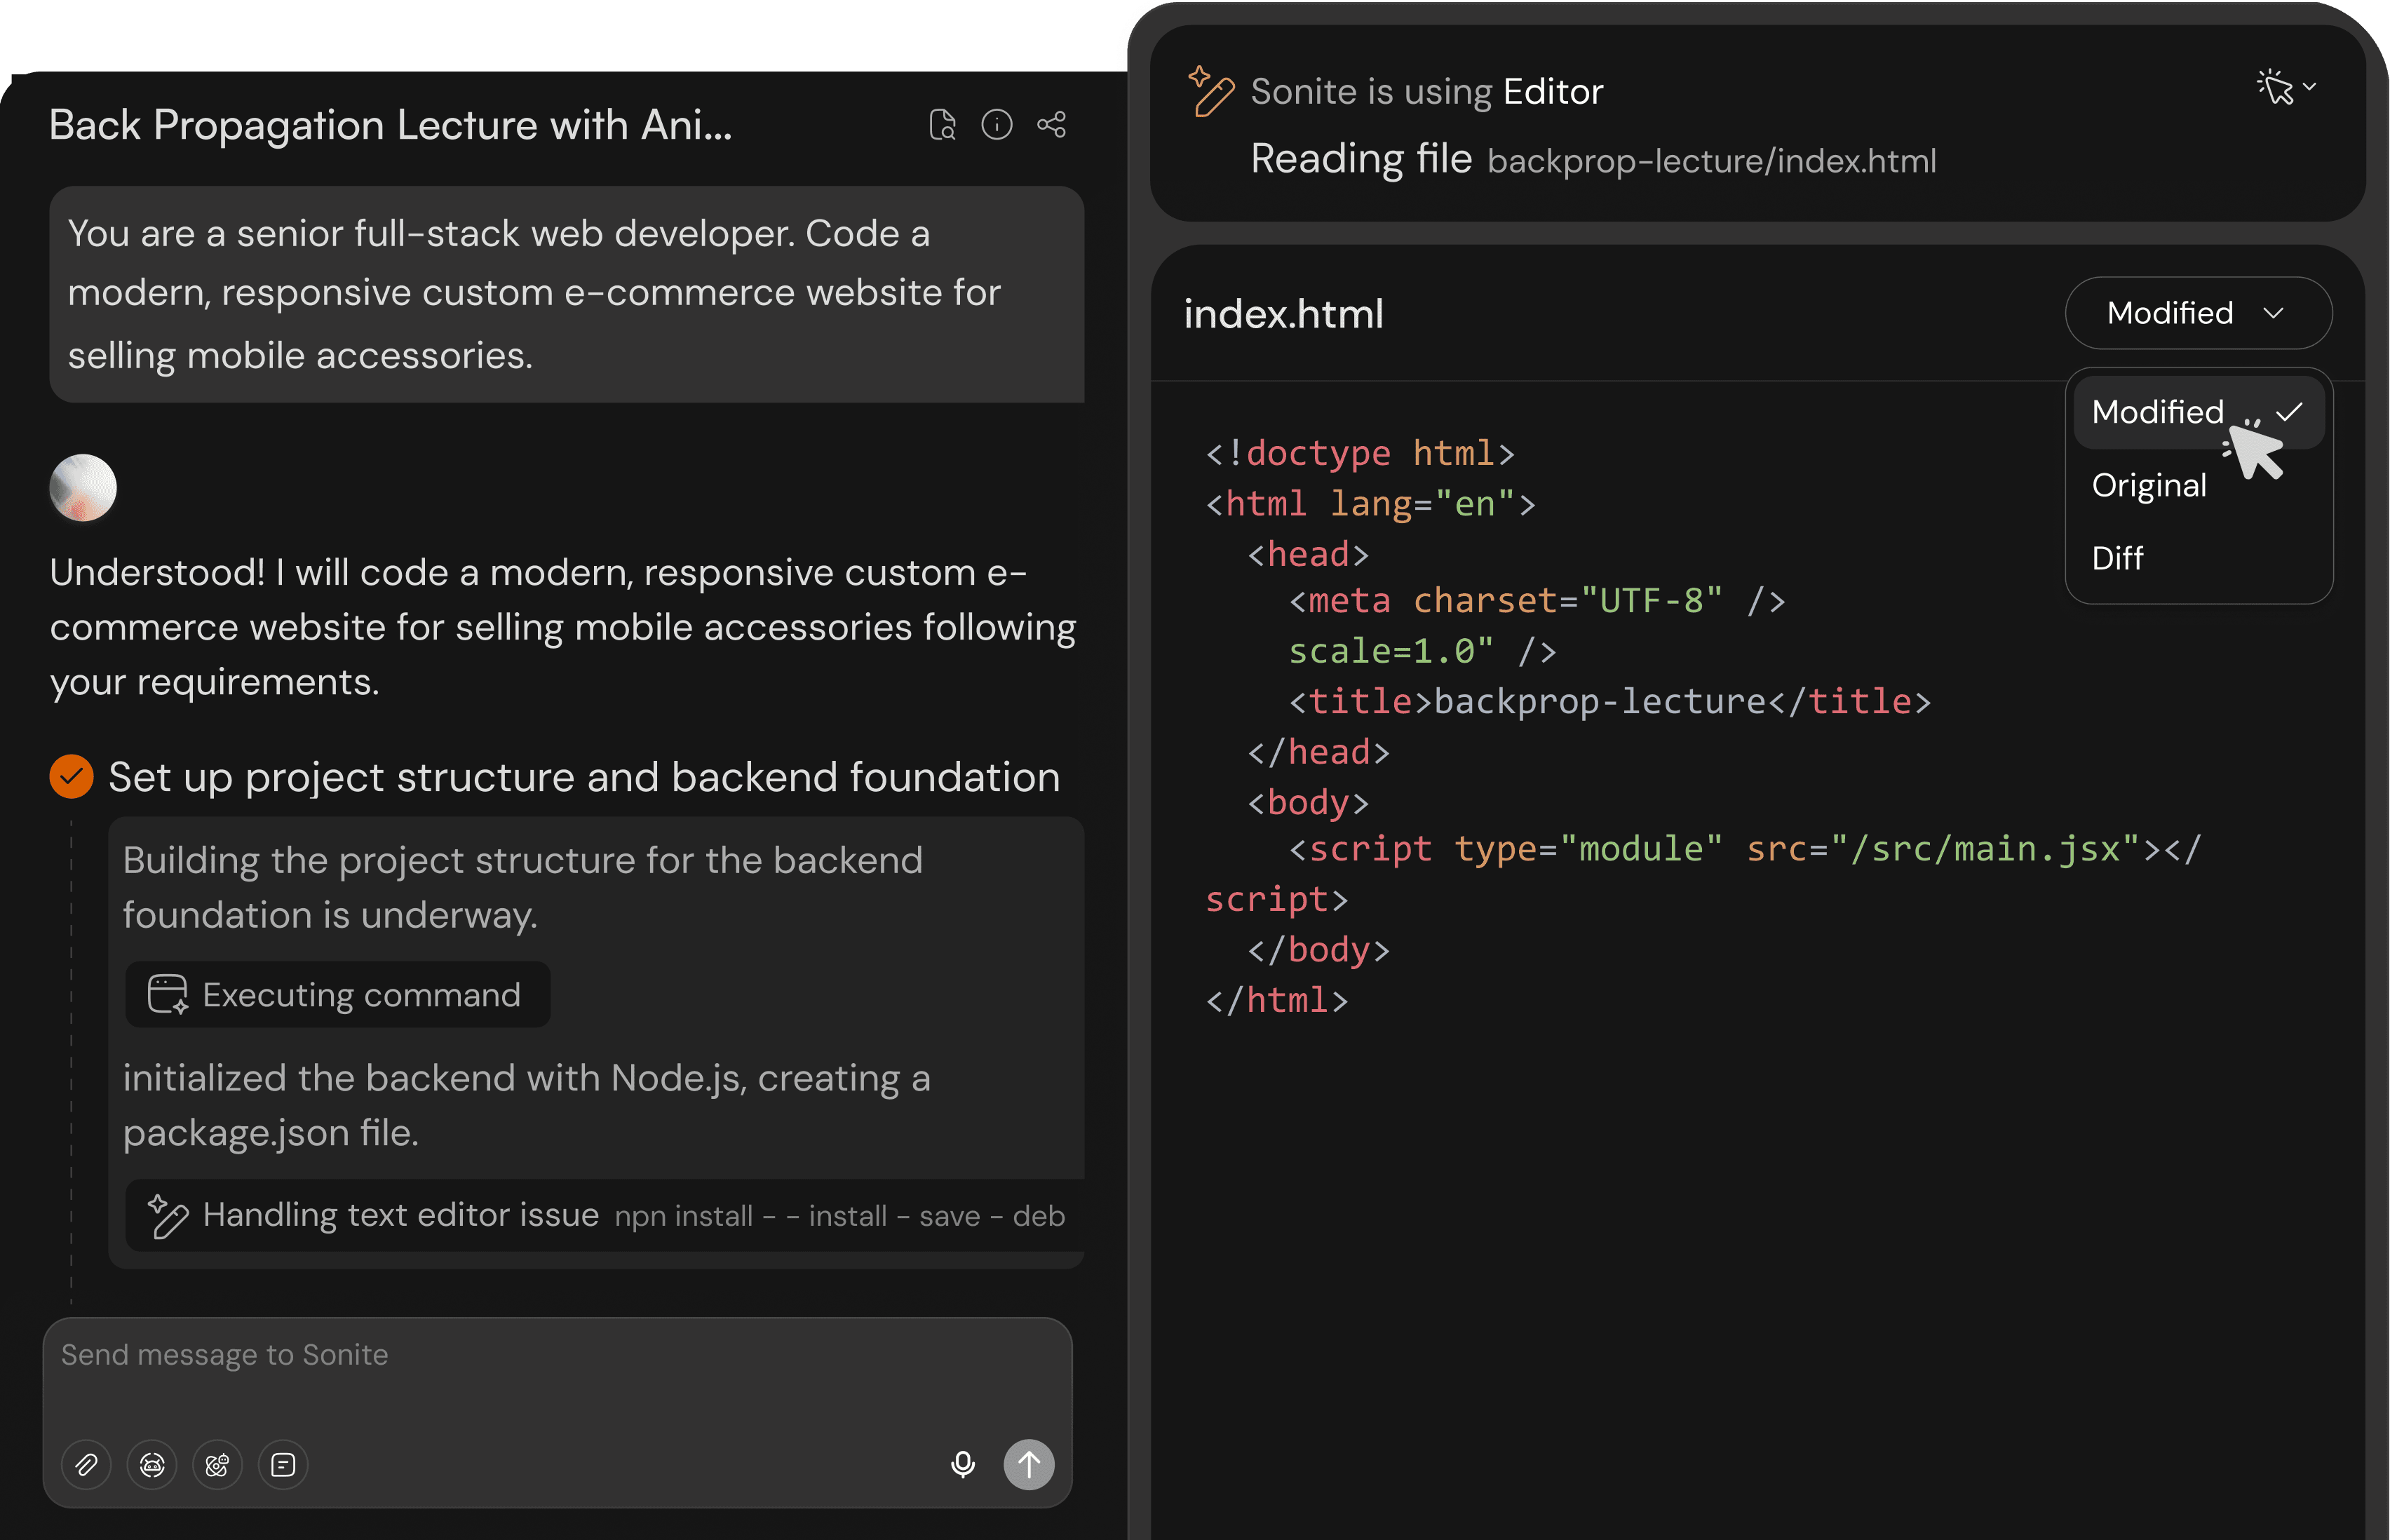Open the file search icon in header
The image size is (2390, 1540).
point(942,125)
